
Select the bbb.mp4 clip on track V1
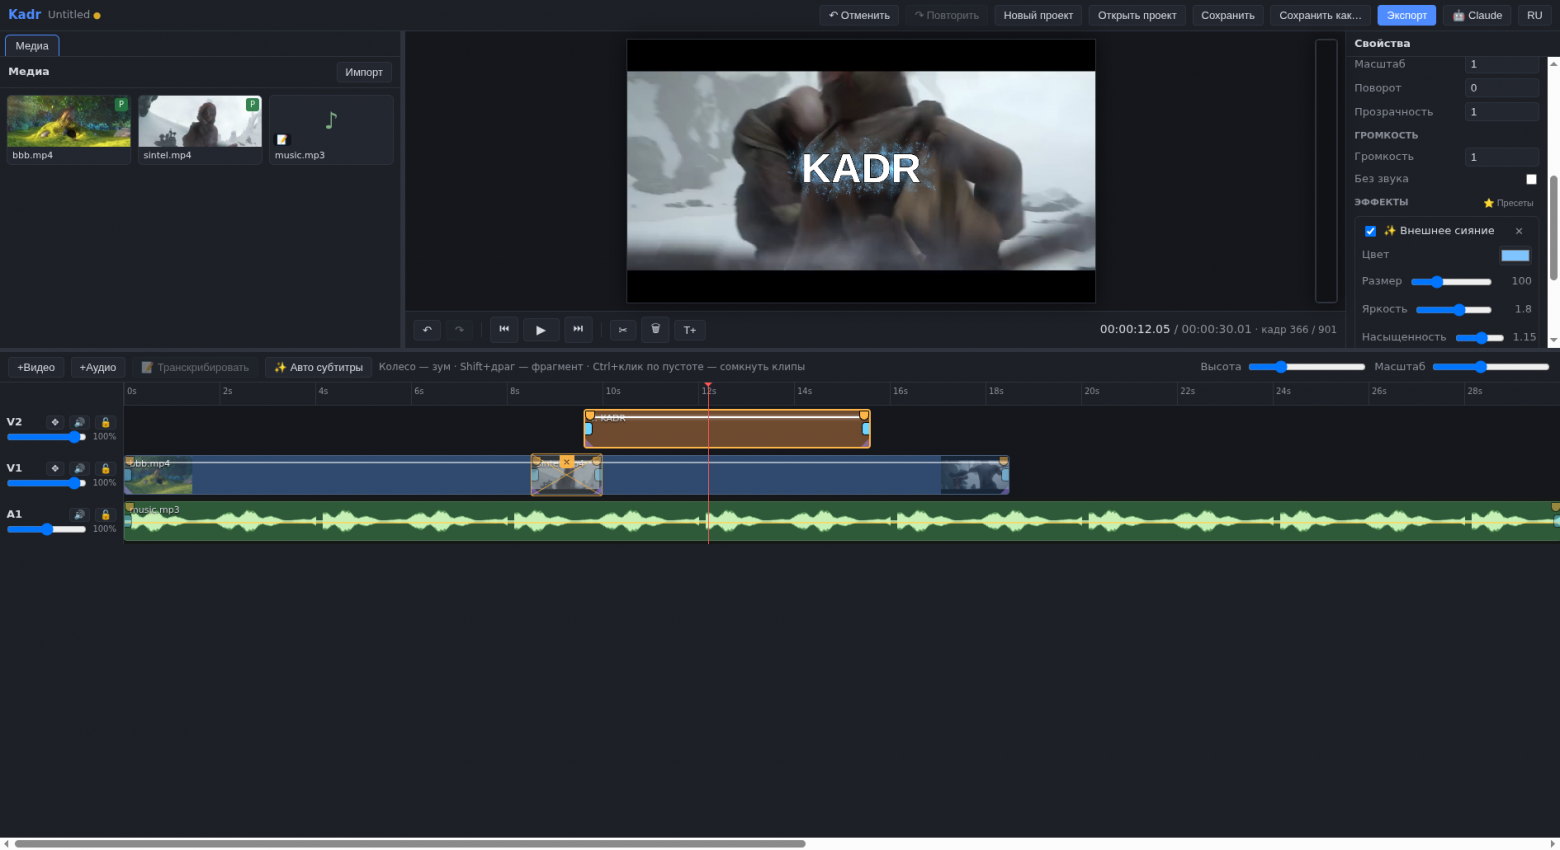point(330,476)
